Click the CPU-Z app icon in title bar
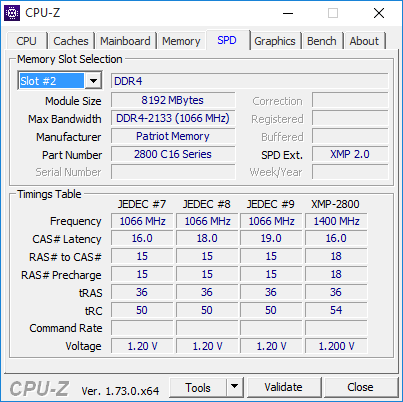 [12, 13]
